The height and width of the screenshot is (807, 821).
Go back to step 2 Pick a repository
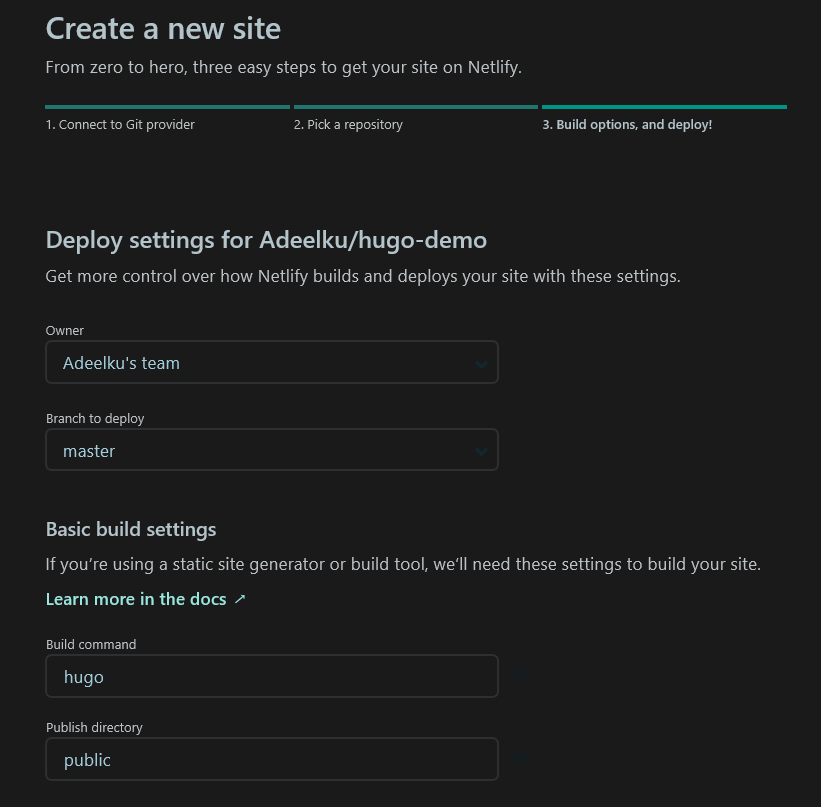point(348,125)
